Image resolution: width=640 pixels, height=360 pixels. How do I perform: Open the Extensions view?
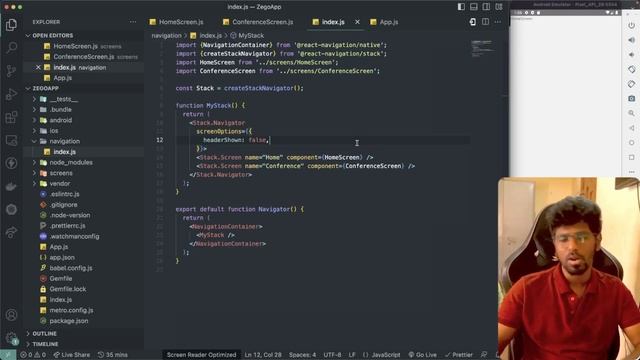[x=11, y=118]
